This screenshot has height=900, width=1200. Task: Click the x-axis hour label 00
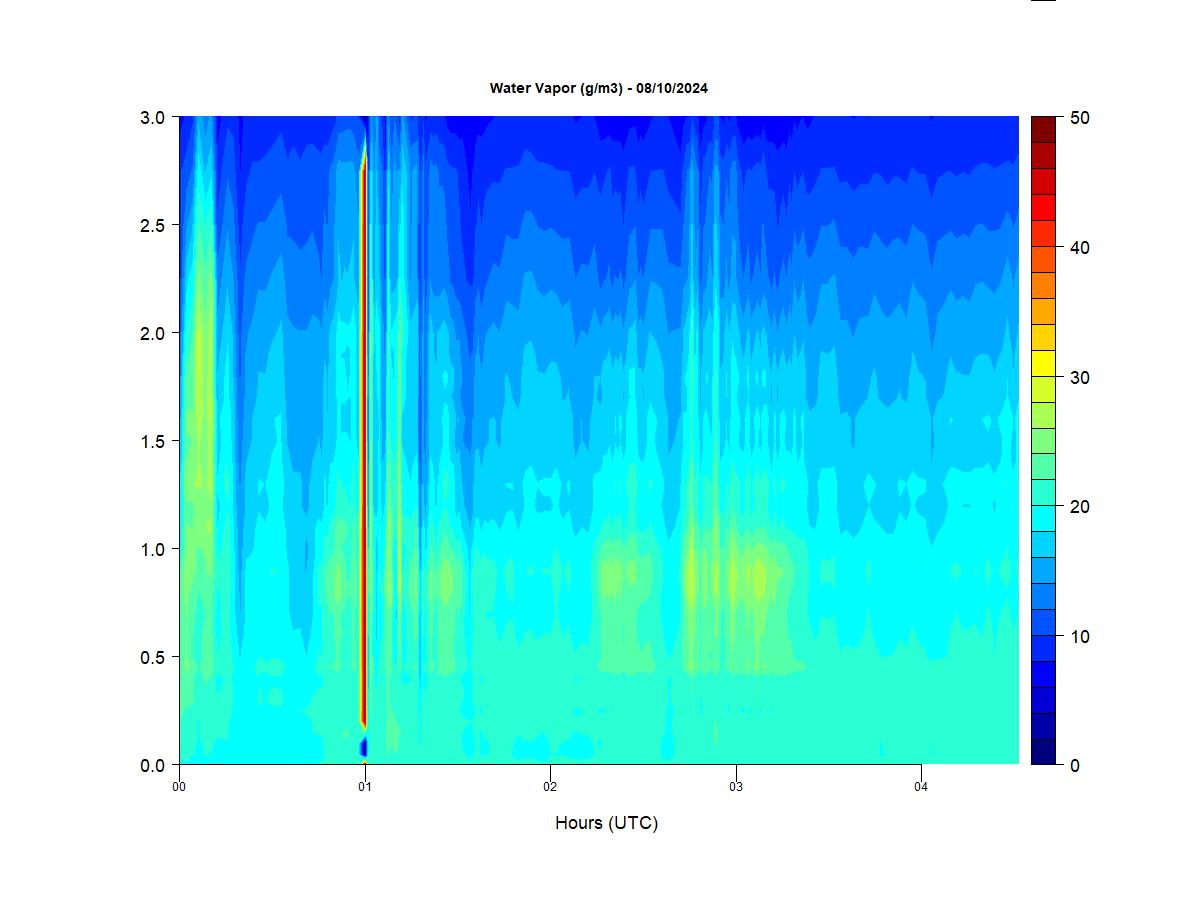tap(179, 787)
